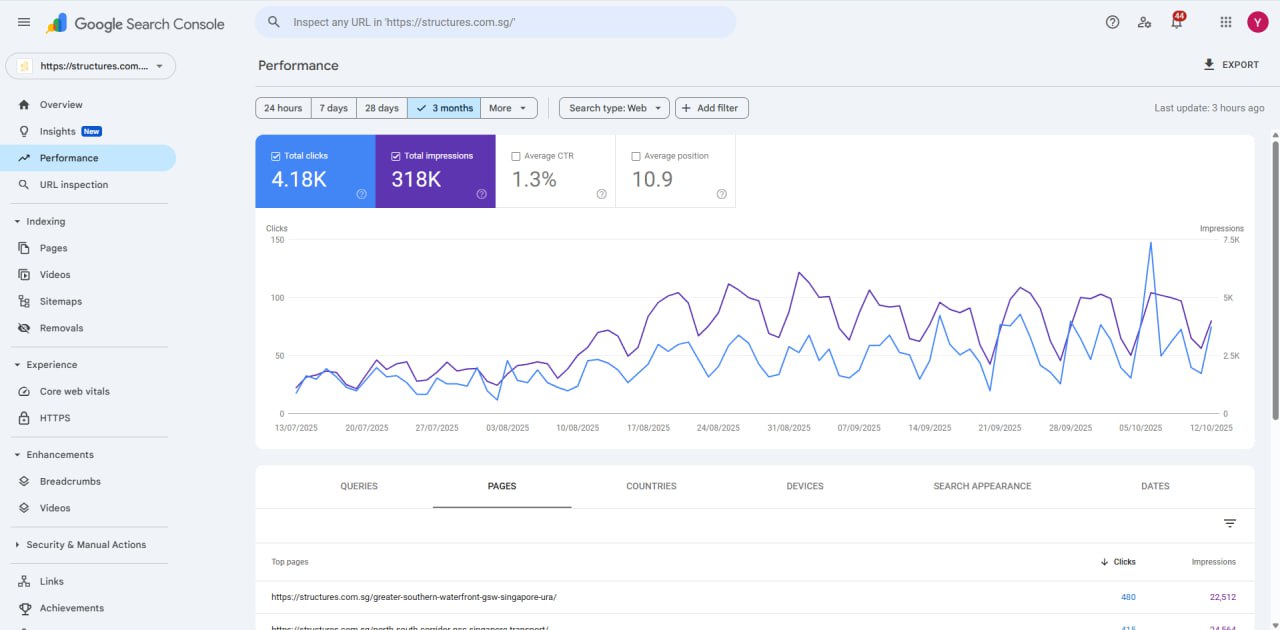This screenshot has height=630, width=1280.
Task: Click the help question mark icon
Action: [x=1112, y=22]
